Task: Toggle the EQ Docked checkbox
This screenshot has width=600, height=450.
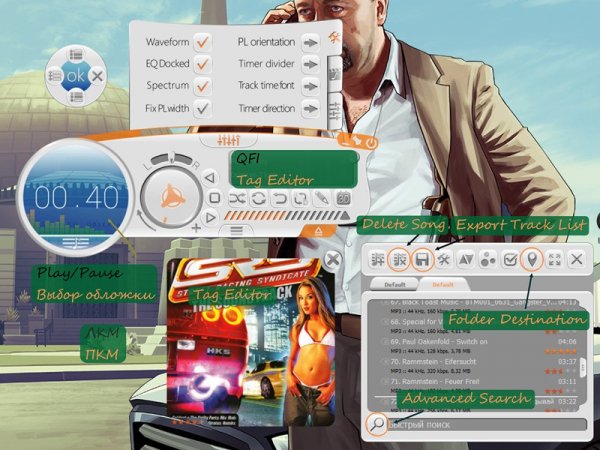Action: coord(202,64)
